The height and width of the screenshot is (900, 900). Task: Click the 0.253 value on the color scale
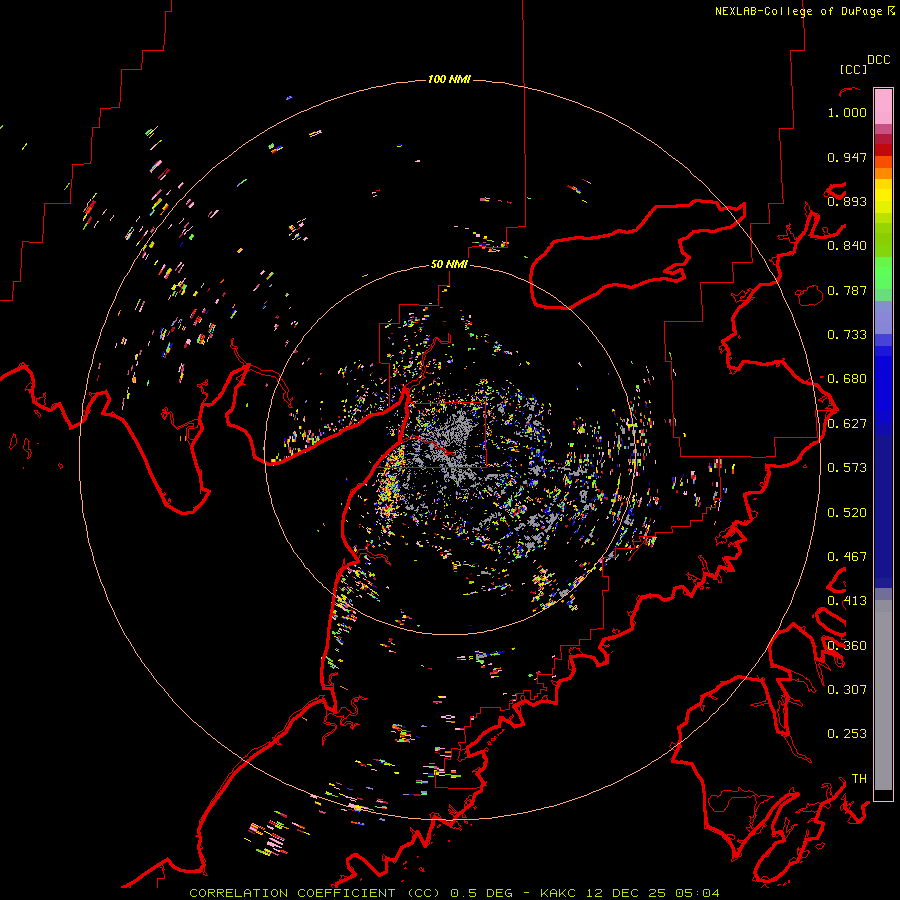click(847, 734)
